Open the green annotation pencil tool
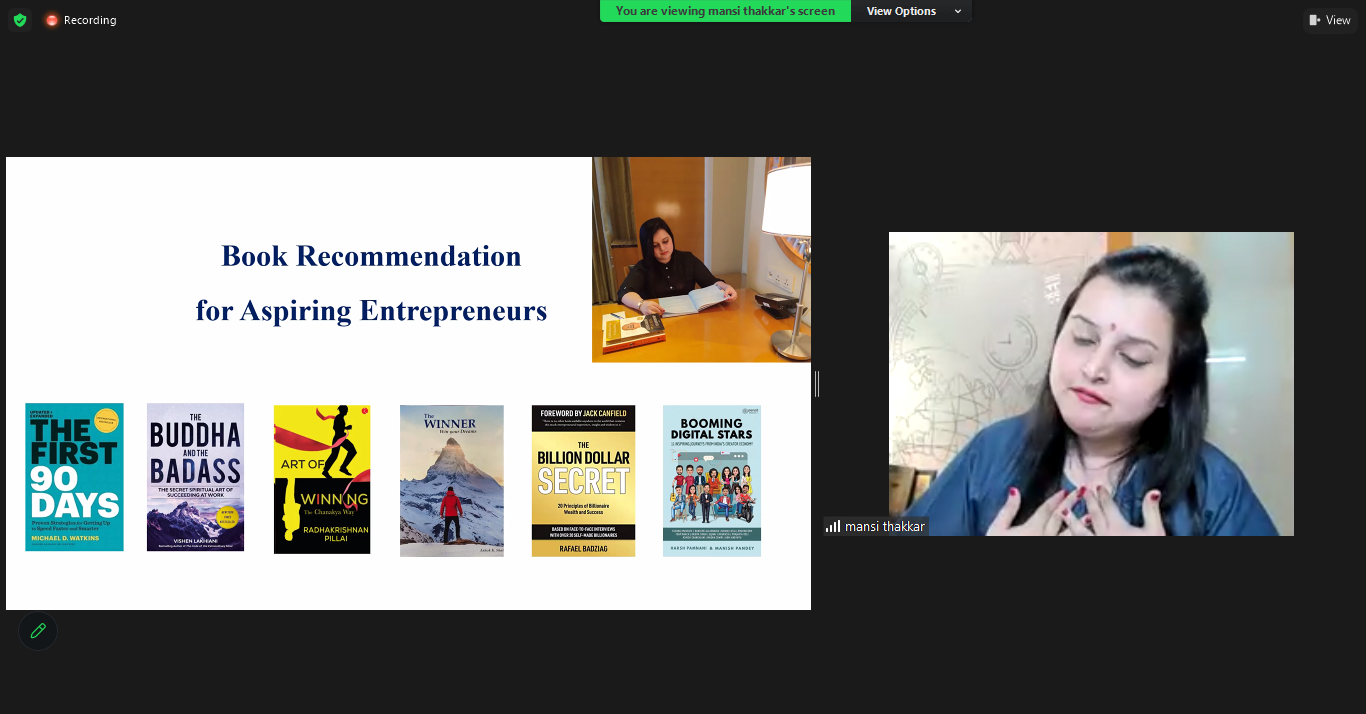 point(38,631)
